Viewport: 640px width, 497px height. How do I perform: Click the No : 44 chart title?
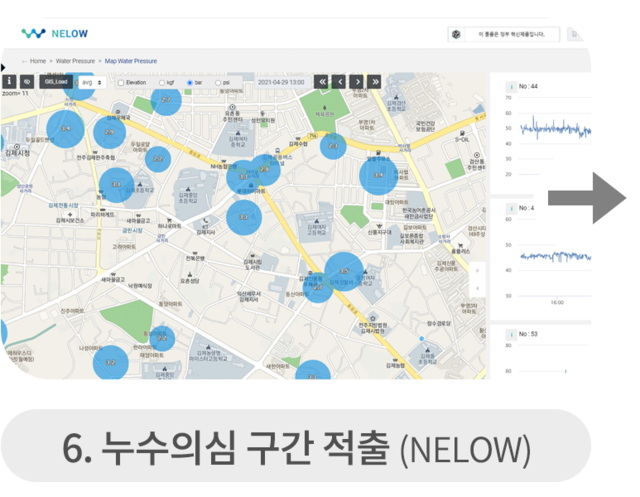528,87
